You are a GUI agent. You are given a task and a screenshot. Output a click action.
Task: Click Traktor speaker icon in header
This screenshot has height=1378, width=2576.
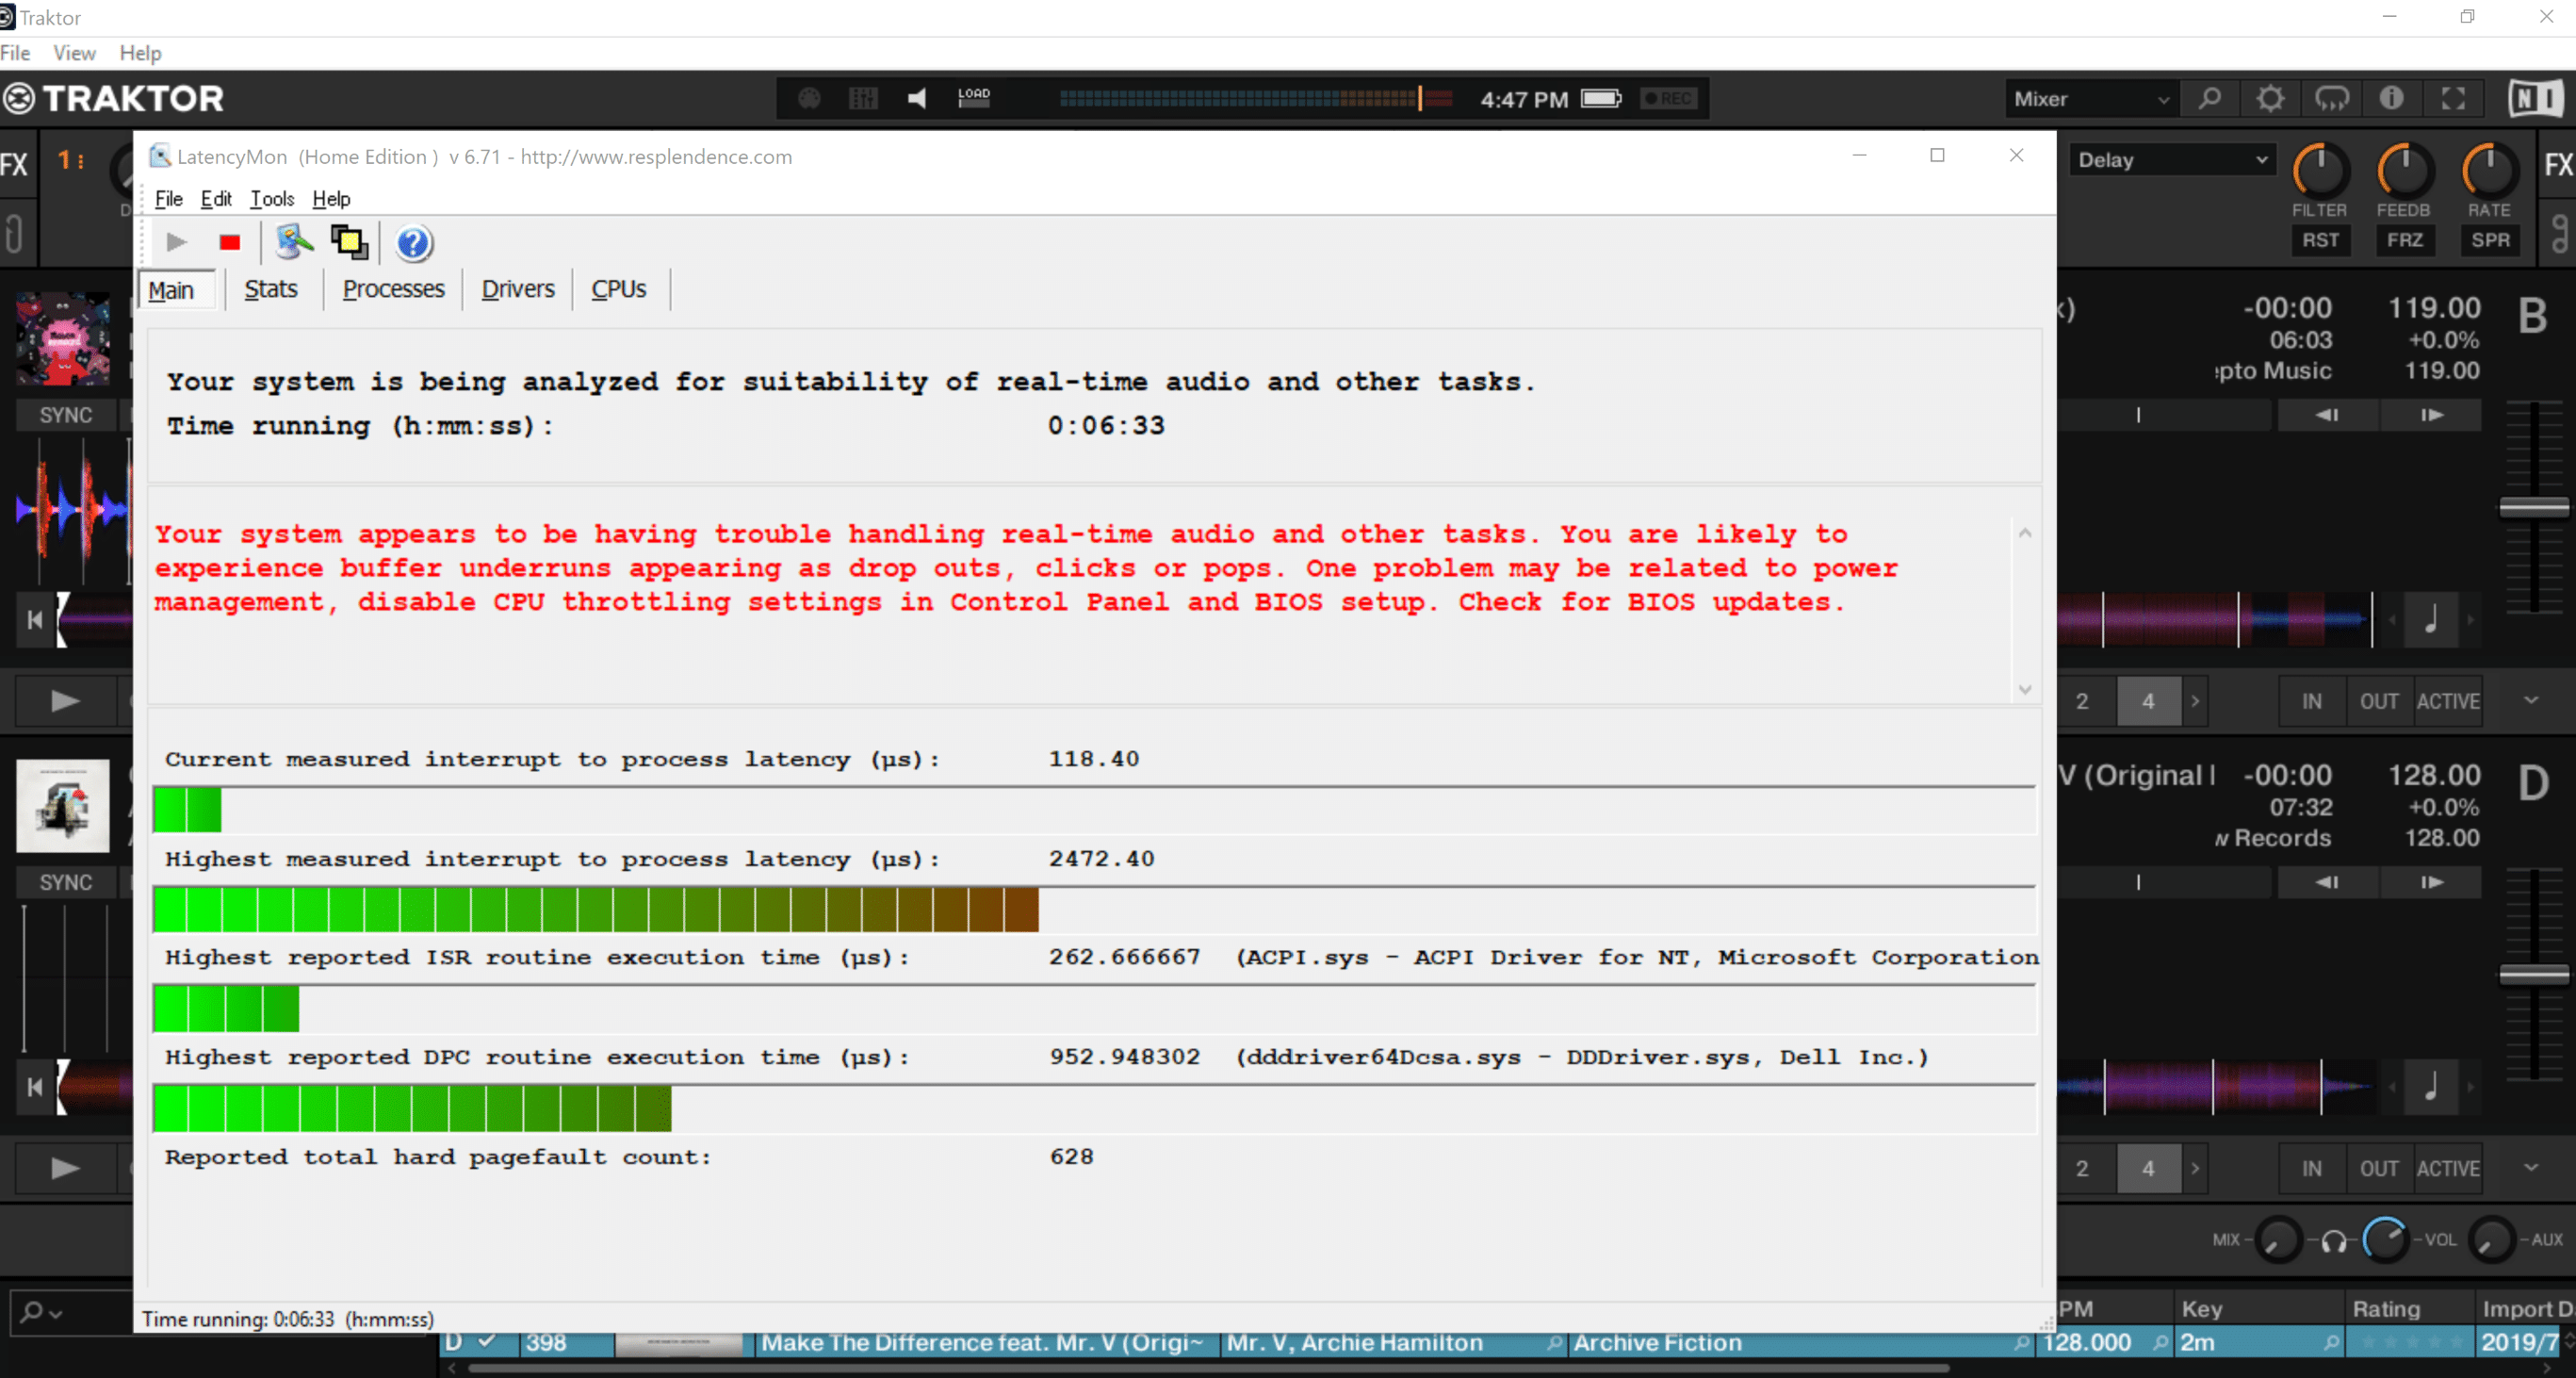point(917,98)
